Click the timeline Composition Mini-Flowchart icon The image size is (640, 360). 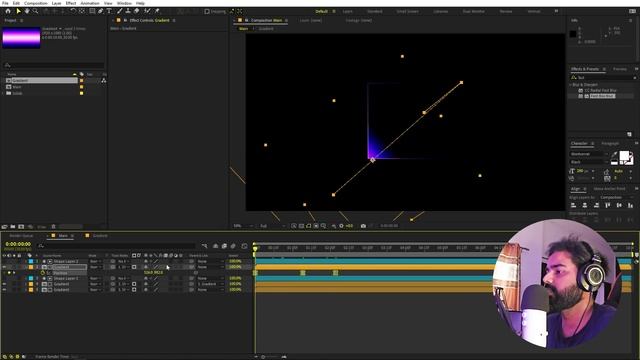pos(204,246)
